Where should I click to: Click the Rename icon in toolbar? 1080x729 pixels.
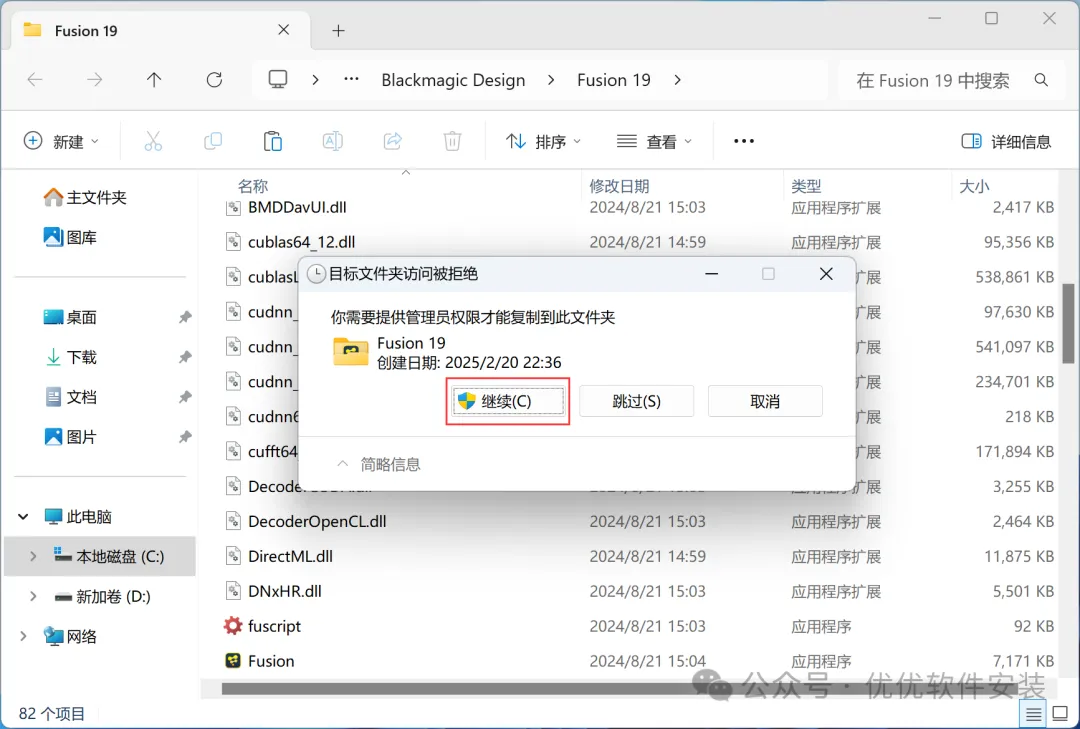333,141
